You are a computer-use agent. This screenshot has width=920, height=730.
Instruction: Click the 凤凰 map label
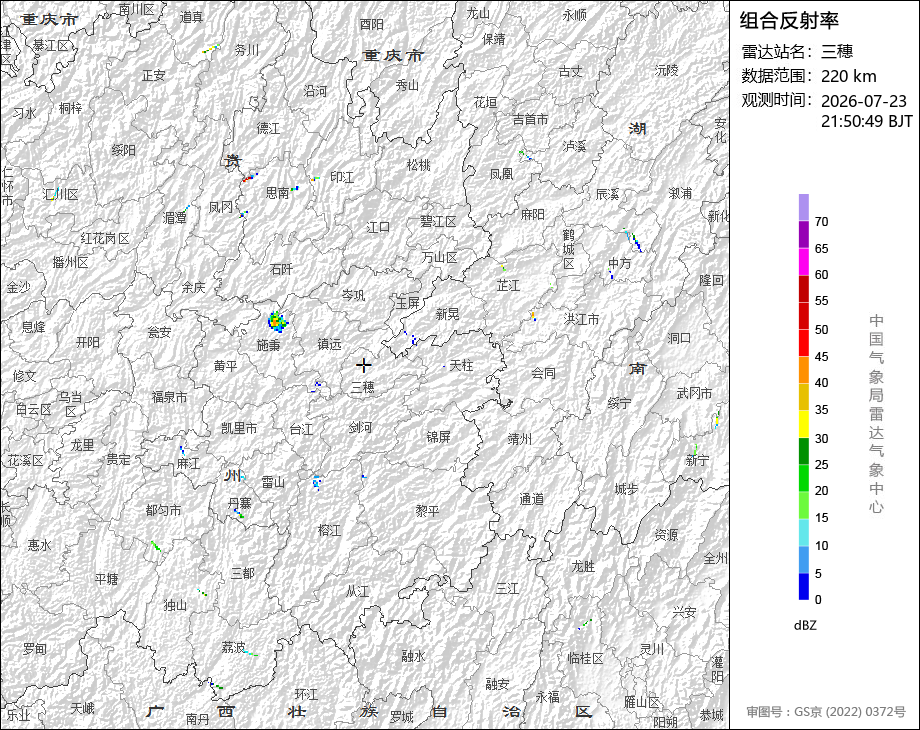coord(501,174)
